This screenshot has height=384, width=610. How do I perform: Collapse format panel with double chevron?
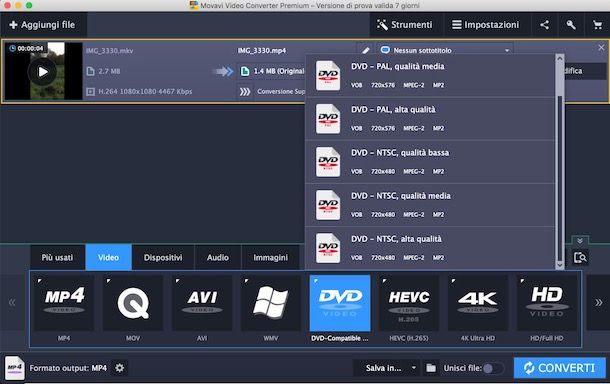click(580, 240)
